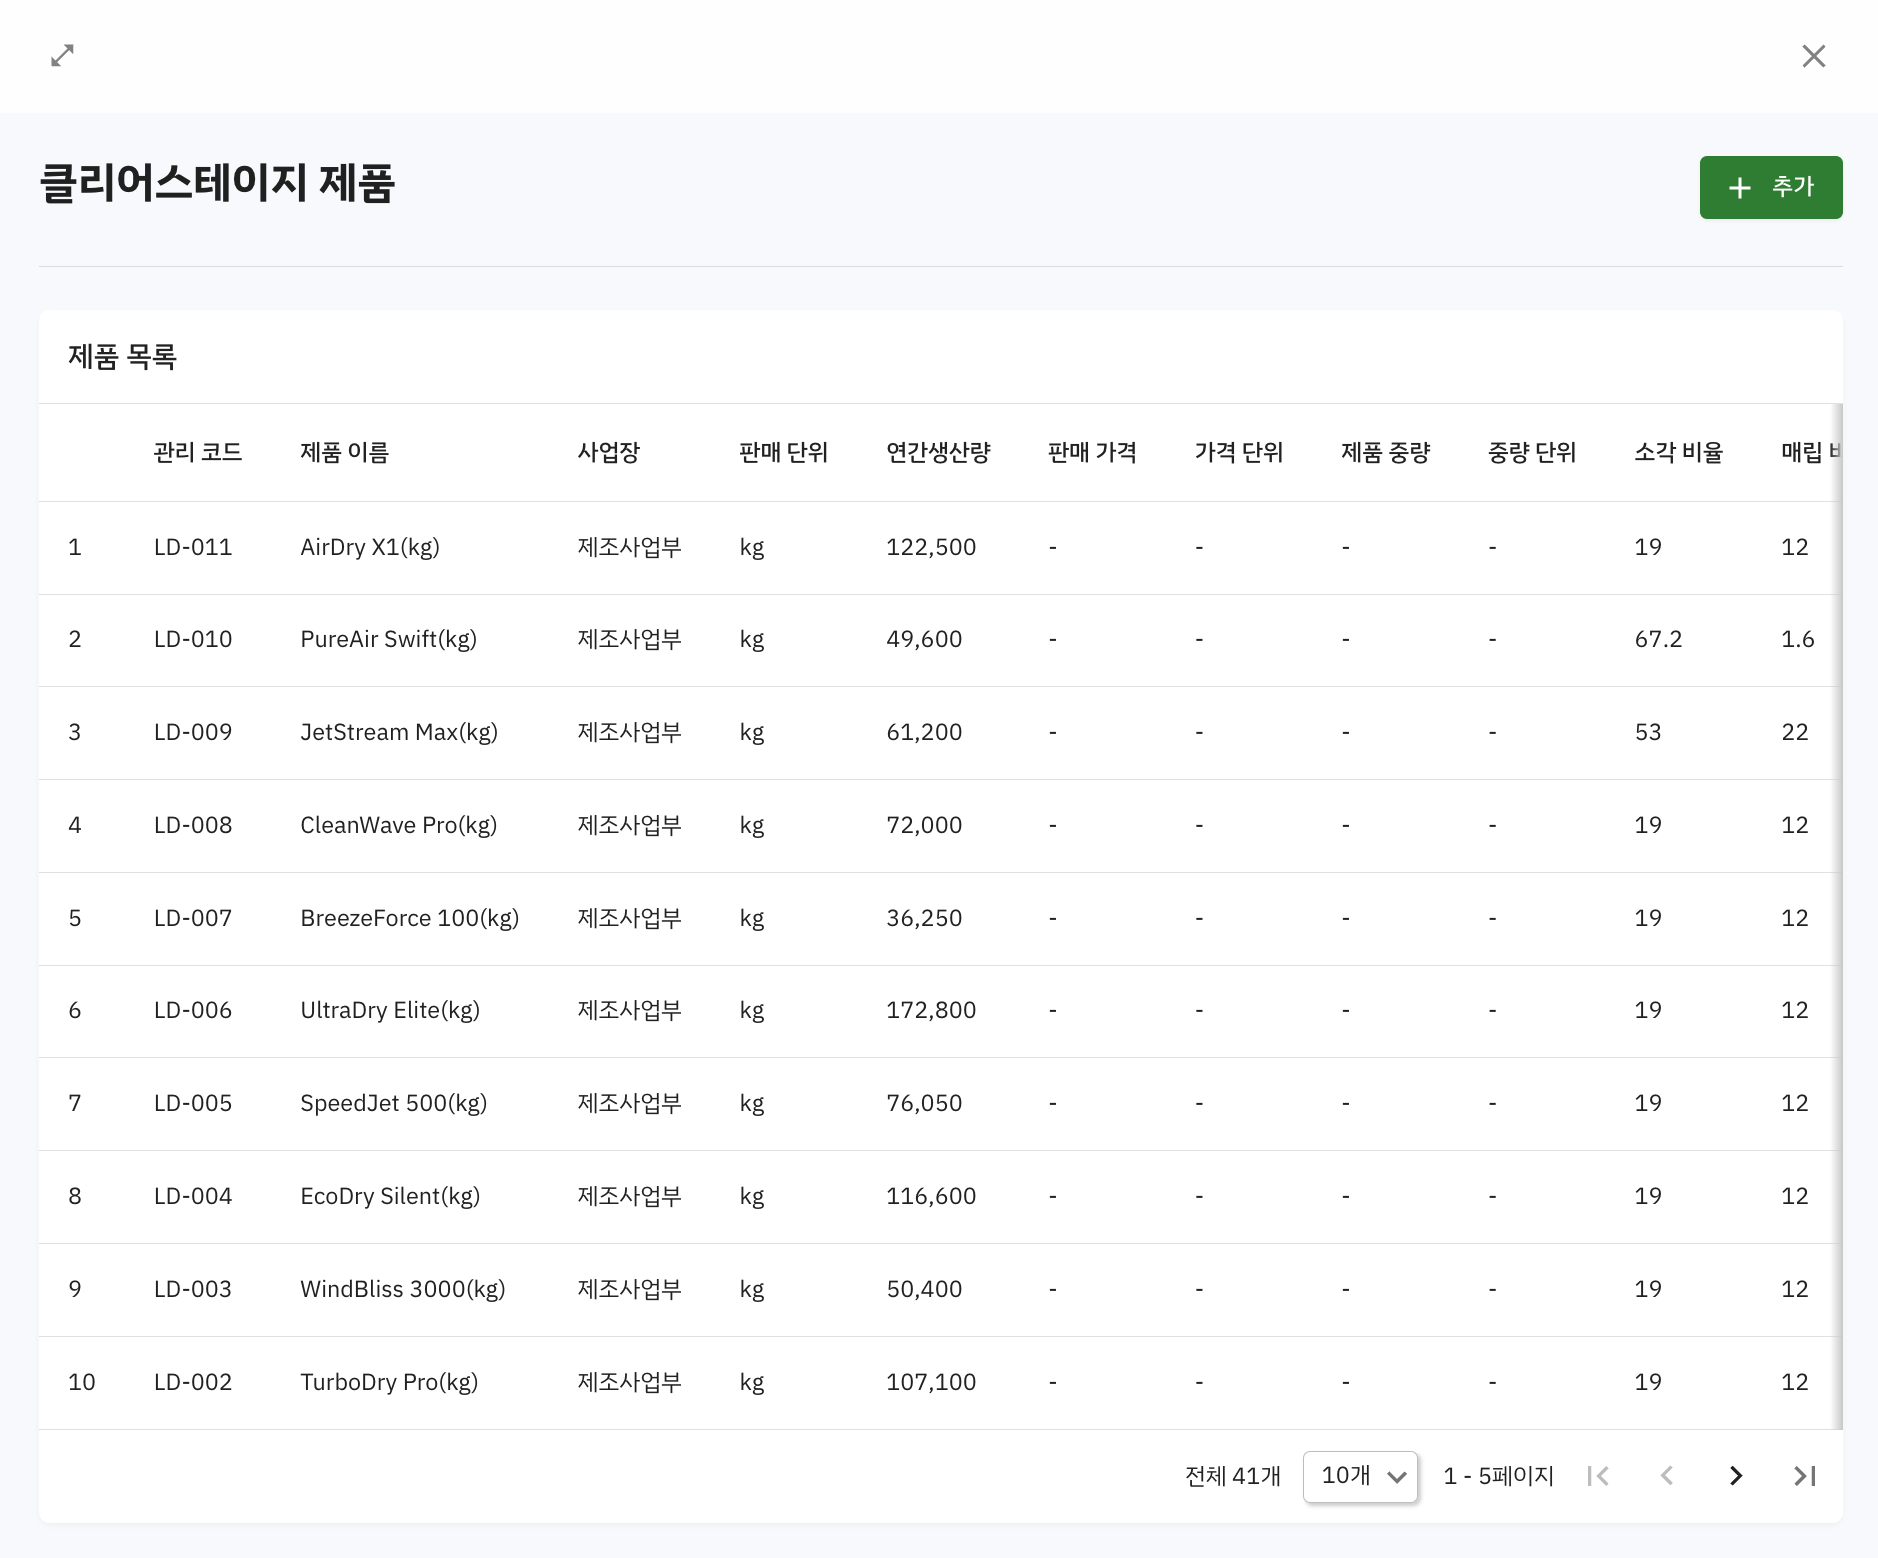1878x1558 pixels.
Task: Select the AirDry X1(kg) product name
Action: point(370,548)
